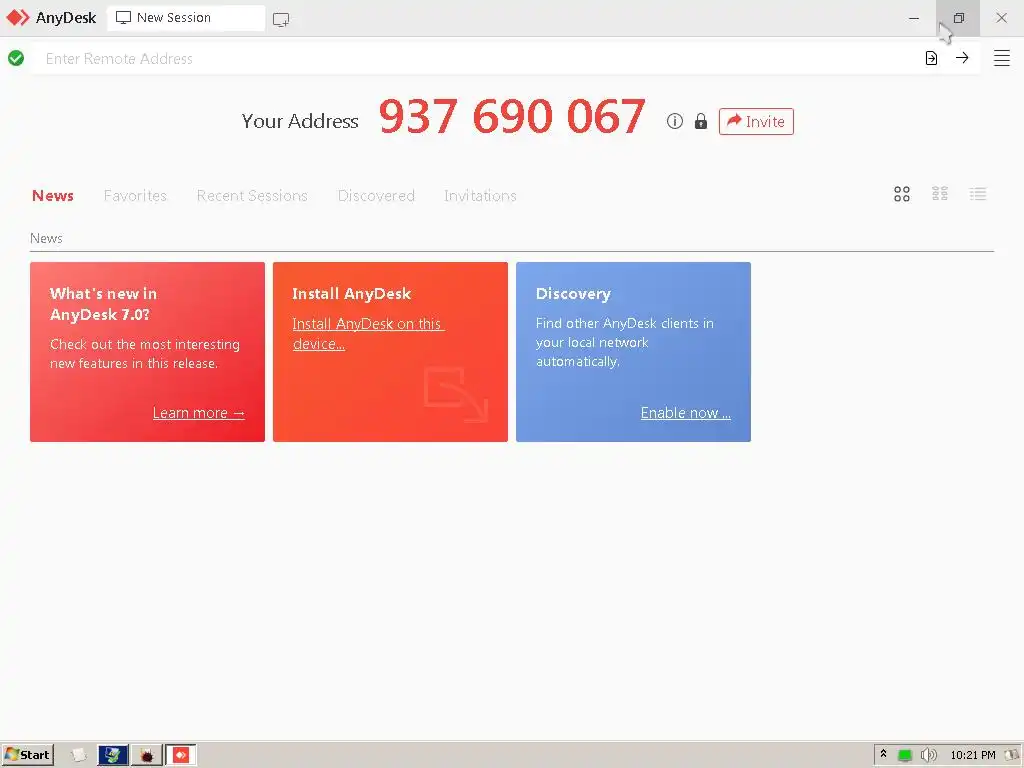Open the Windows Start menu
The height and width of the screenshot is (768, 1024).
click(27, 755)
